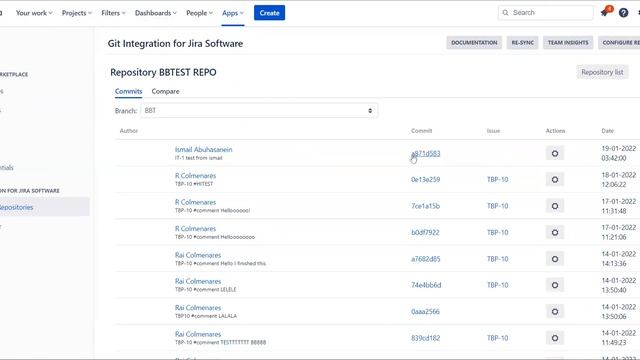The image size is (640, 360).
Task: Click the Date column header
Action: click(607, 131)
